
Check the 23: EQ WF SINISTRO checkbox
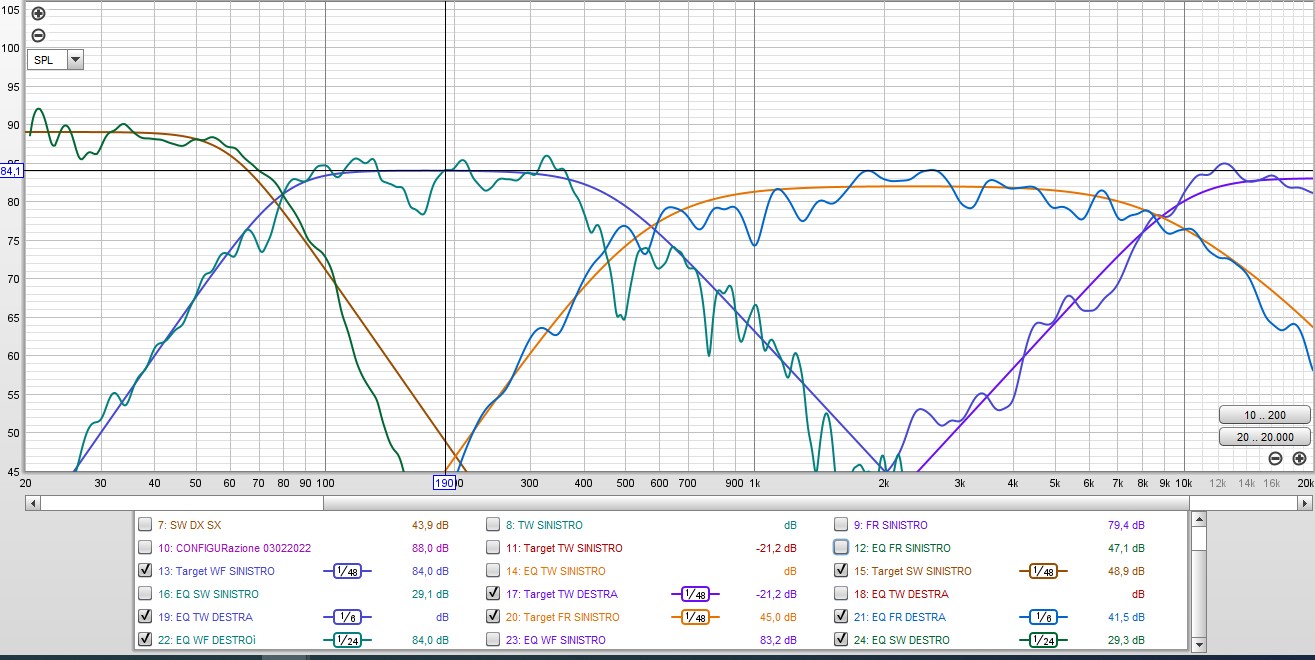click(493, 640)
